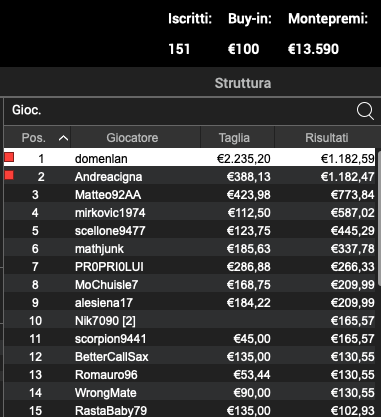Select player row domenlan

[189, 157]
